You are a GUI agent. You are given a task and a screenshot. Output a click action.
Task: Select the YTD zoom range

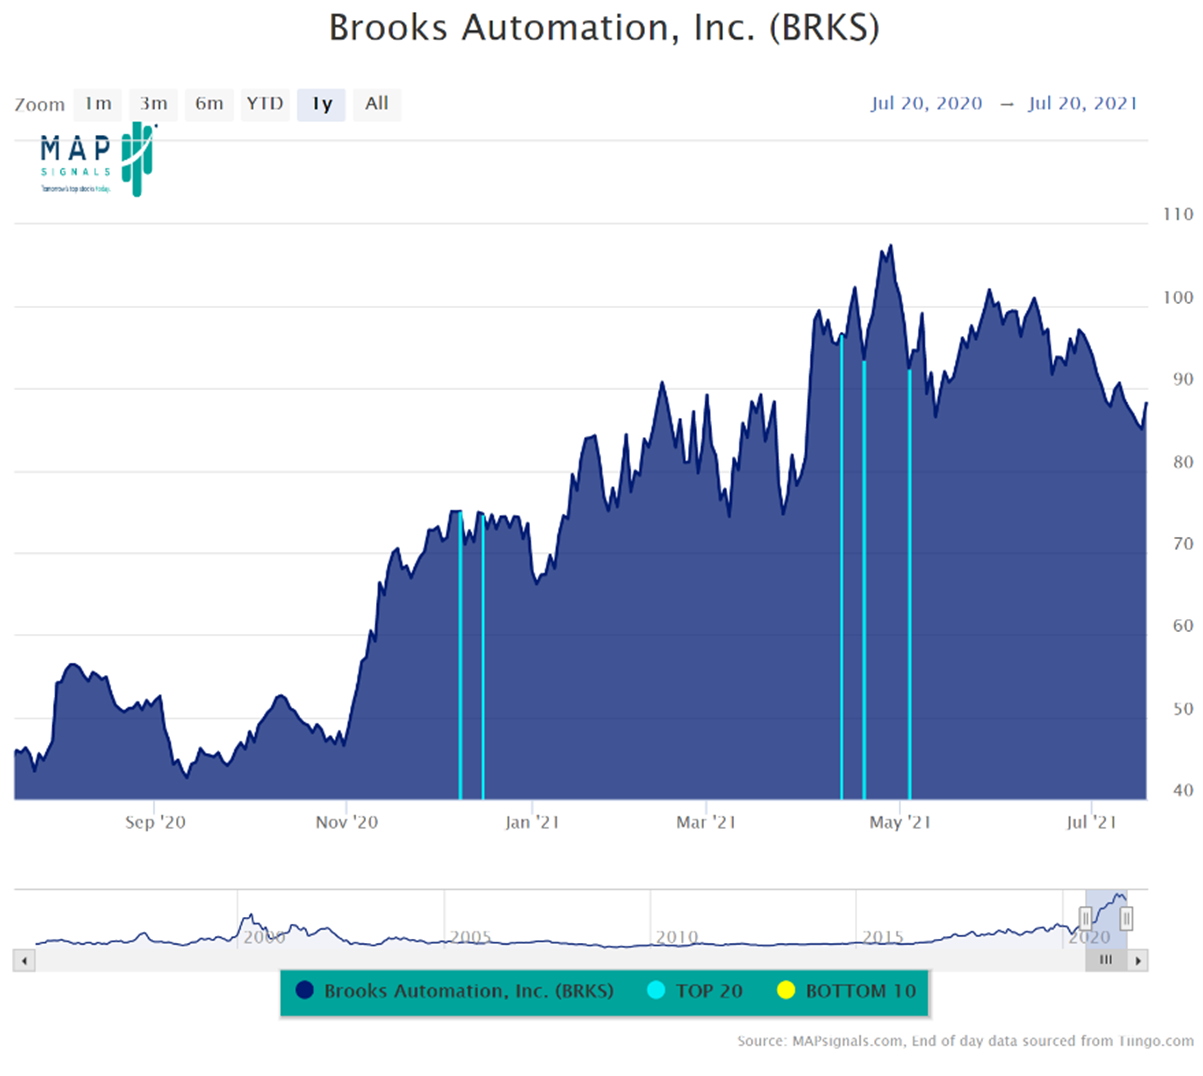tap(265, 104)
